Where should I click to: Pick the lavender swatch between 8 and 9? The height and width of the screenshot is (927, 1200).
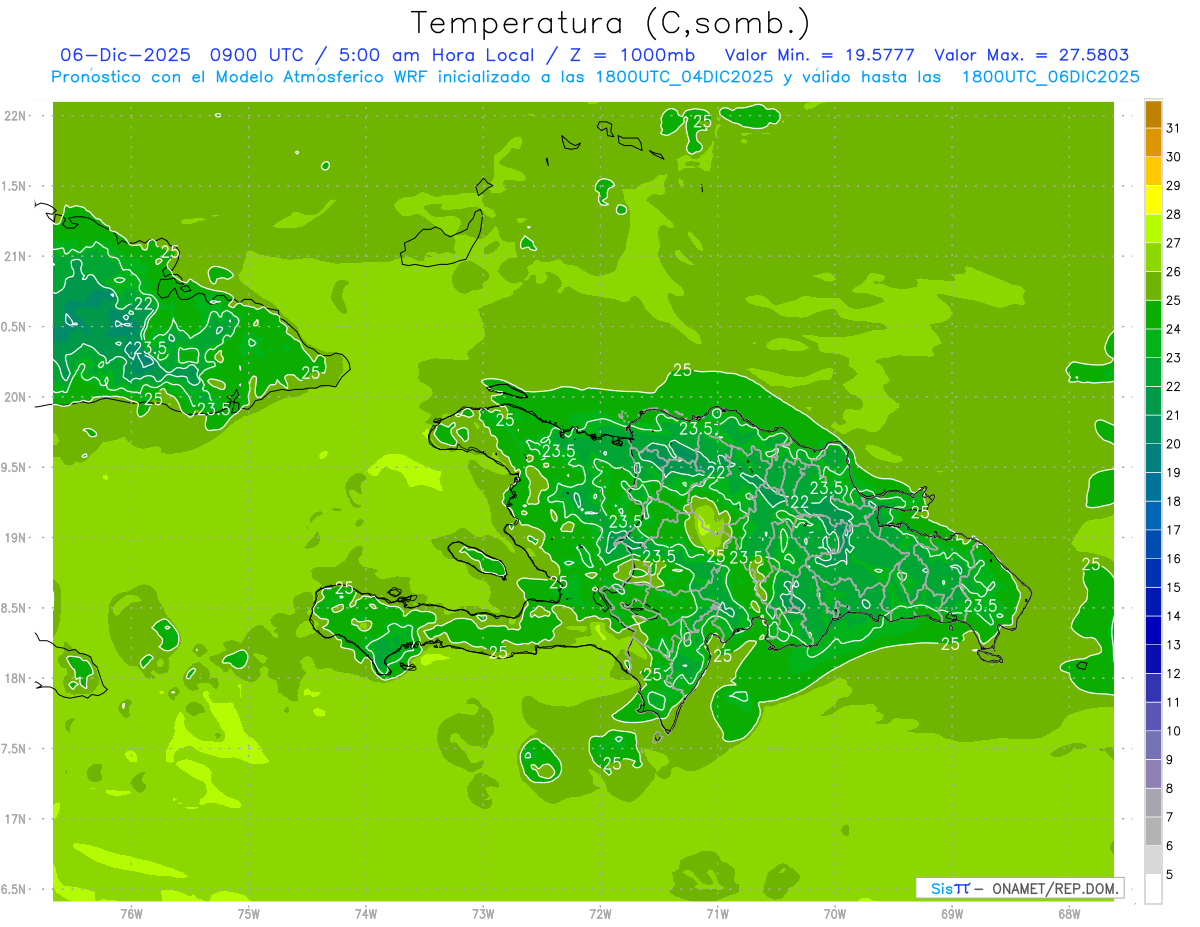coord(1153,774)
